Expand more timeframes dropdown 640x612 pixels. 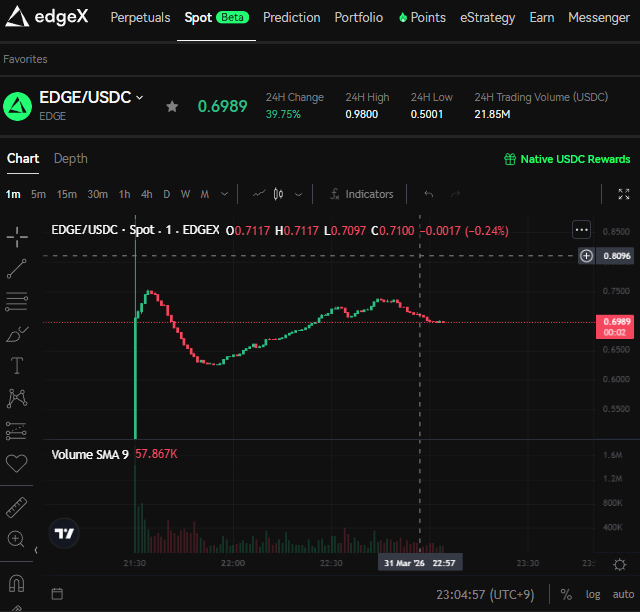224,194
